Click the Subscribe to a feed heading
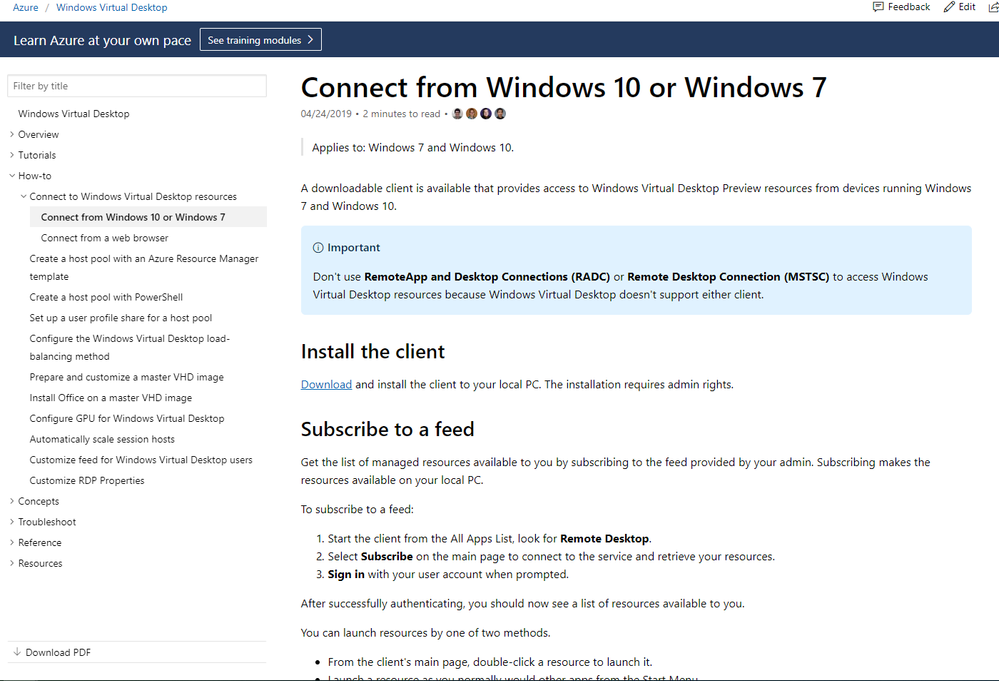The image size is (999, 681). pyautogui.click(x=387, y=429)
